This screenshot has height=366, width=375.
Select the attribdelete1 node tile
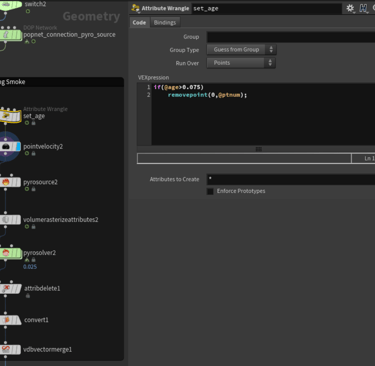[x=10, y=288]
